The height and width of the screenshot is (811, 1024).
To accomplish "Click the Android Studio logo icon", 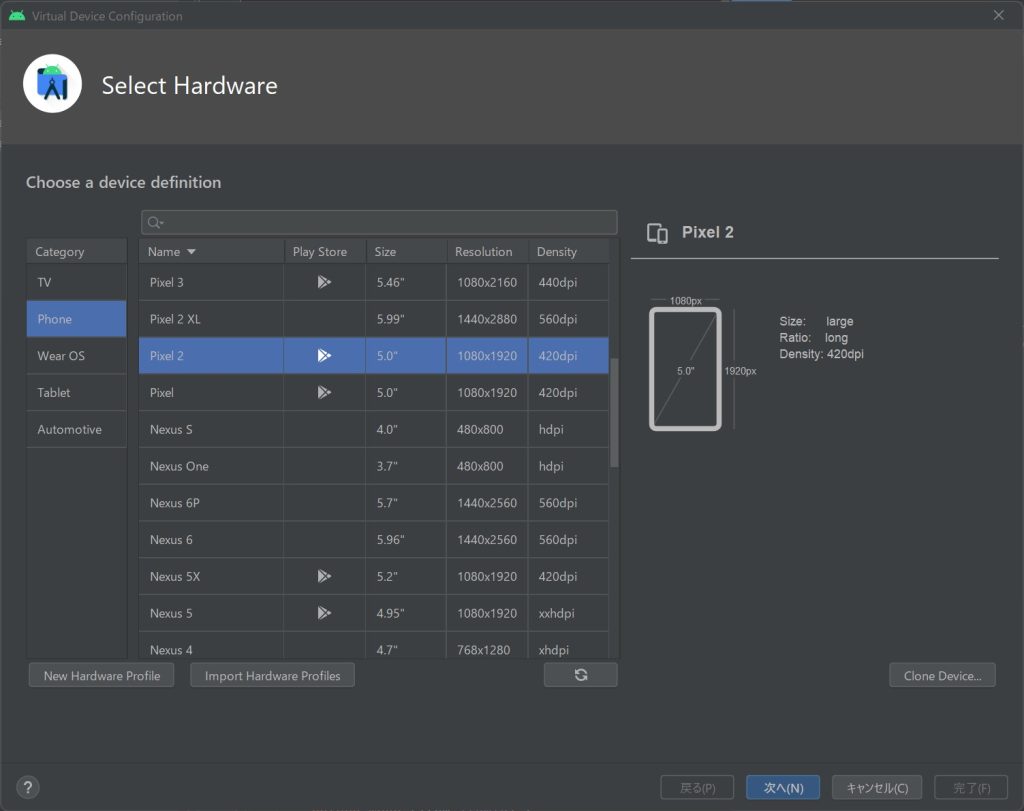I will 52,84.
